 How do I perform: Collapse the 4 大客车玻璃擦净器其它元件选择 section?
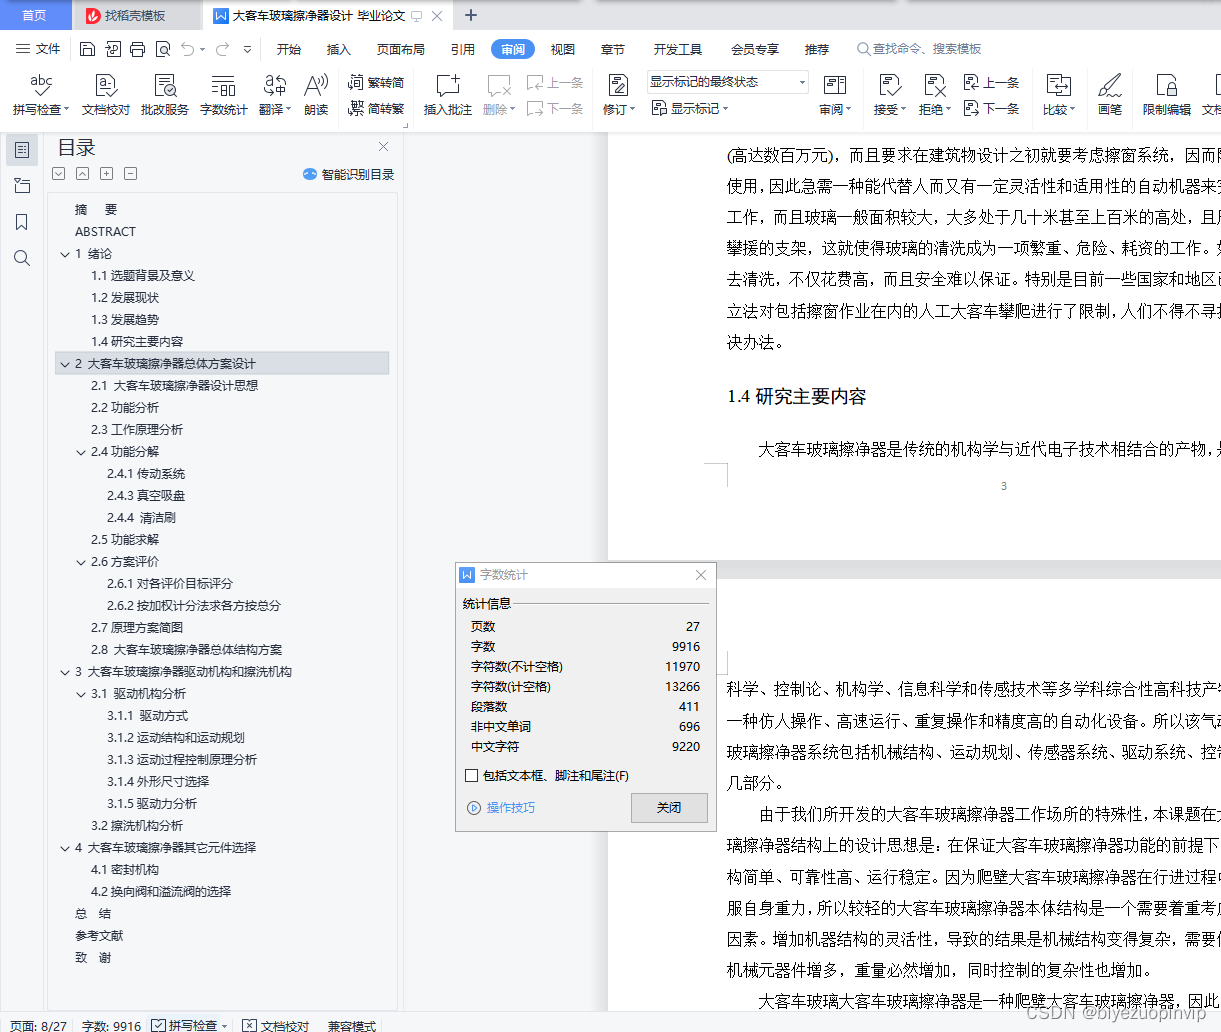(x=65, y=848)
